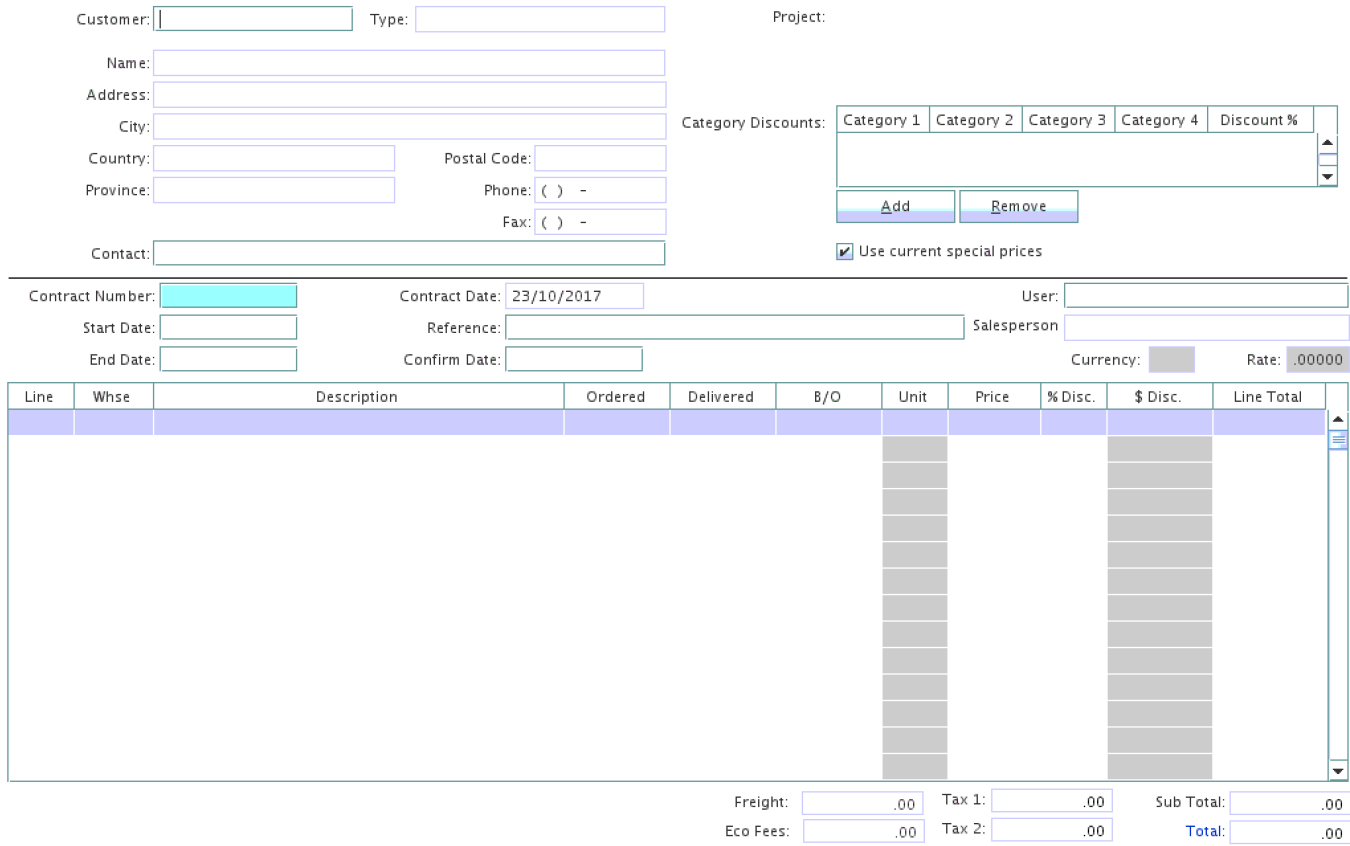Click the Contract Number field
The height and width of the screenshot is (846, 1350).
pyautogui.click(x=229, y=296)
